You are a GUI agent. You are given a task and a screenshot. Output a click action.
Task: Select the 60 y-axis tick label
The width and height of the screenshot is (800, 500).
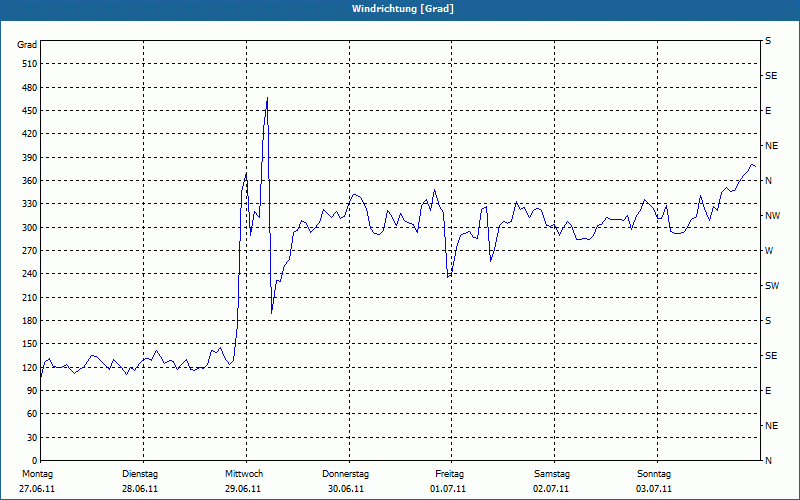pos(32,414)
